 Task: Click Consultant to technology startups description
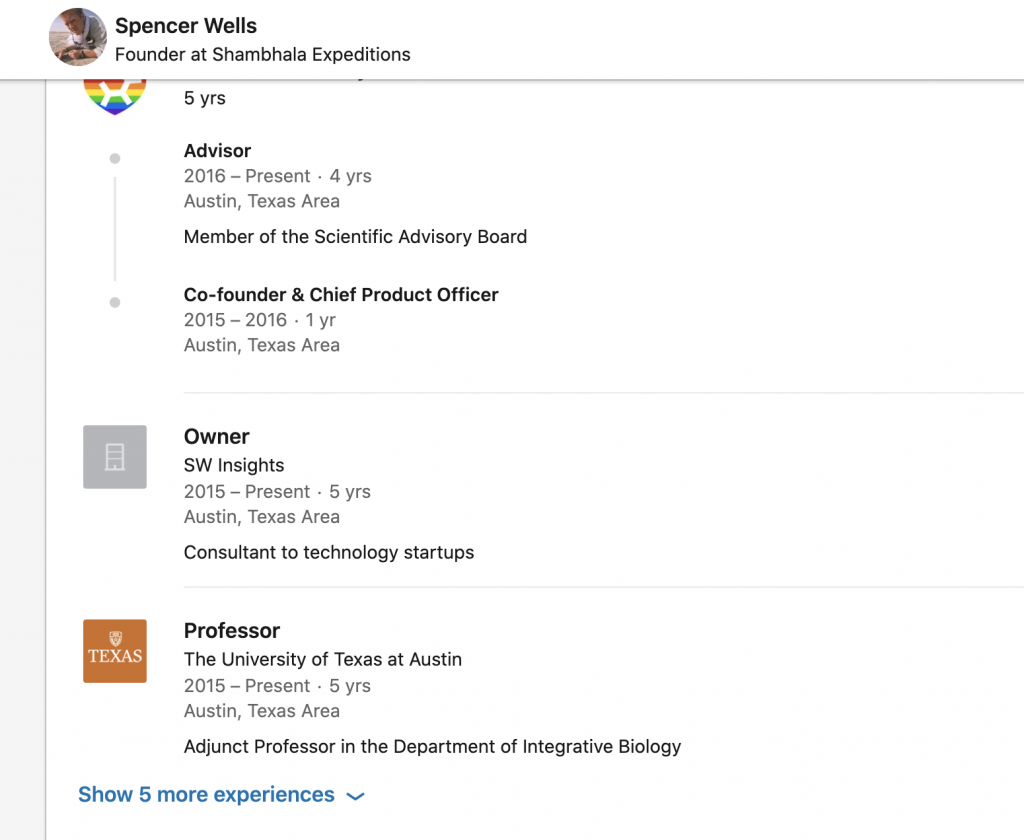point(329,552)
